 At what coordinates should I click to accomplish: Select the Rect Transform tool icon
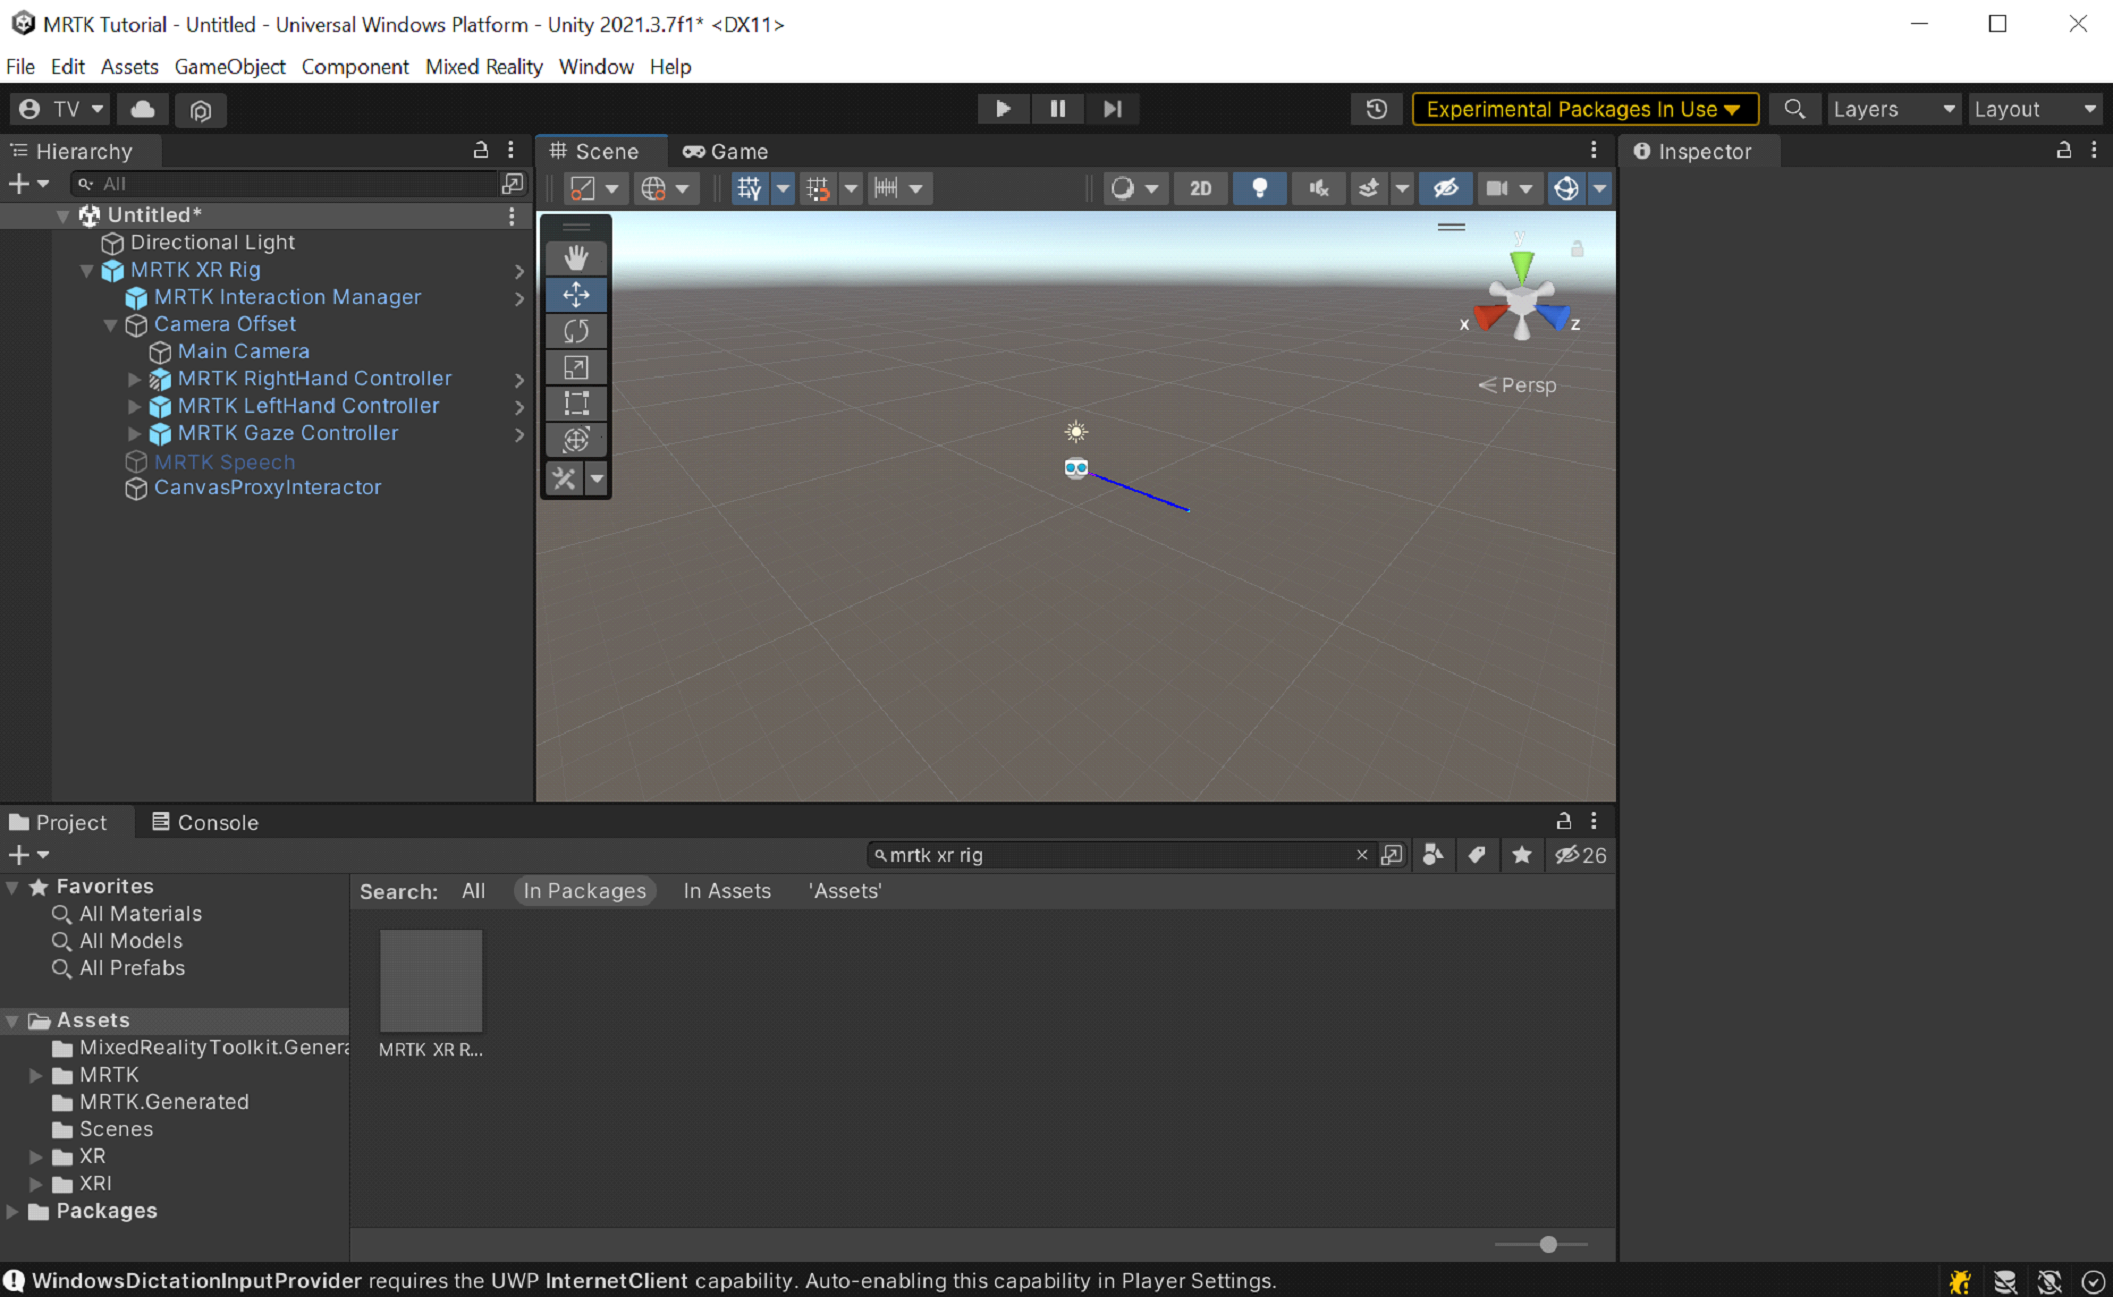(x=577, y=403)
